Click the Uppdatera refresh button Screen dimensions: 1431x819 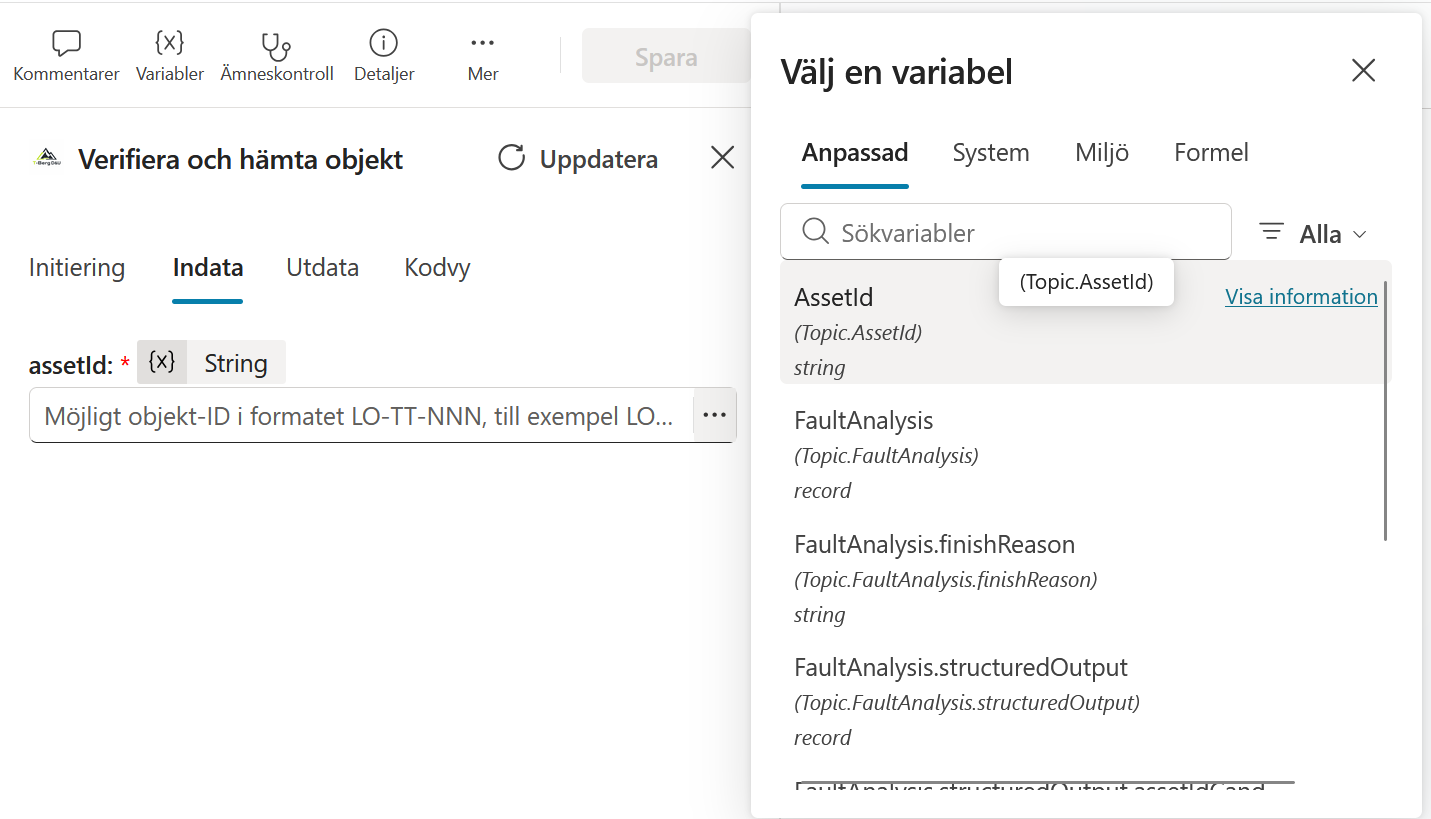point(578,159)
